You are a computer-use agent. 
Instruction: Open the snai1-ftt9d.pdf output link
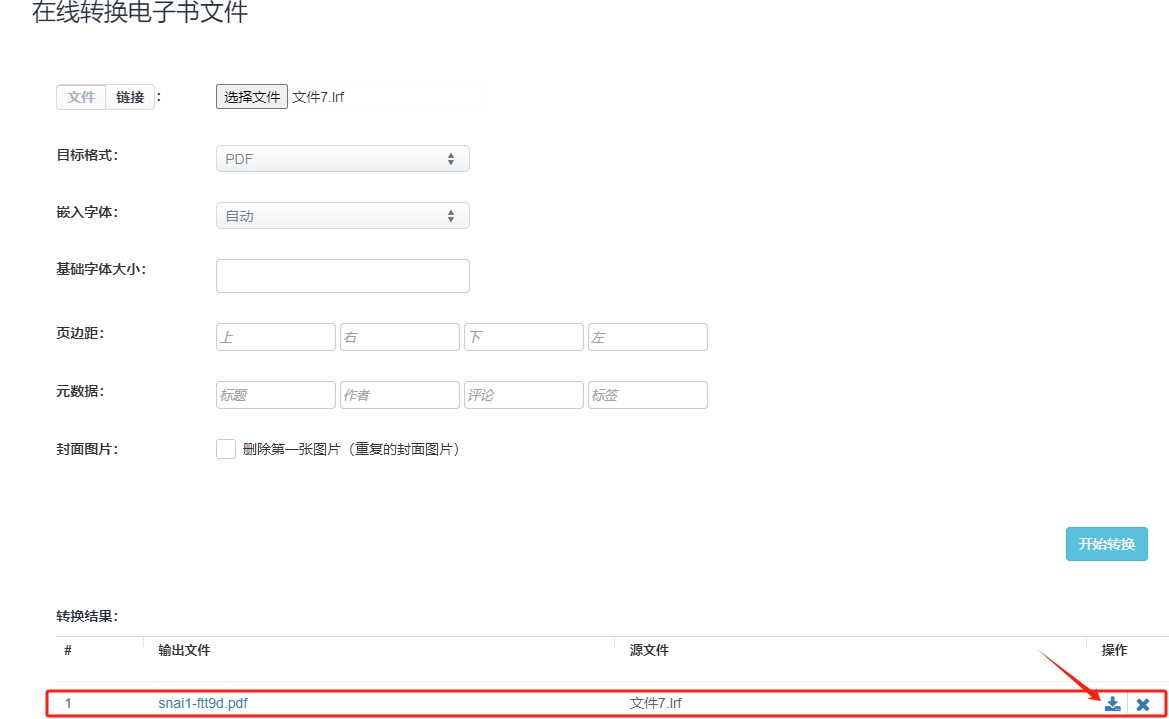tap(203, 703)
